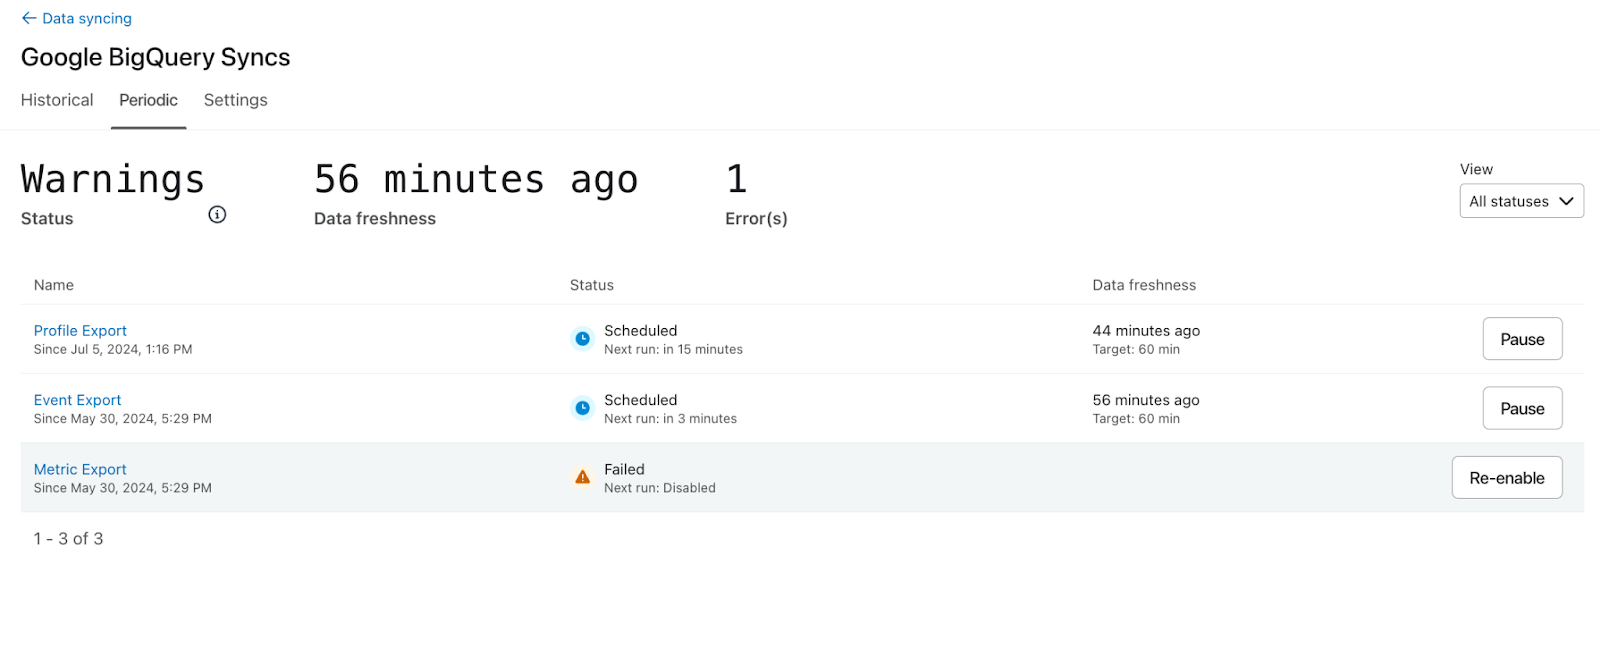Image resolution: width=1600 pixels, height=670 pixels.
Task: Open the Metric Export sync link
Action: 80,469
